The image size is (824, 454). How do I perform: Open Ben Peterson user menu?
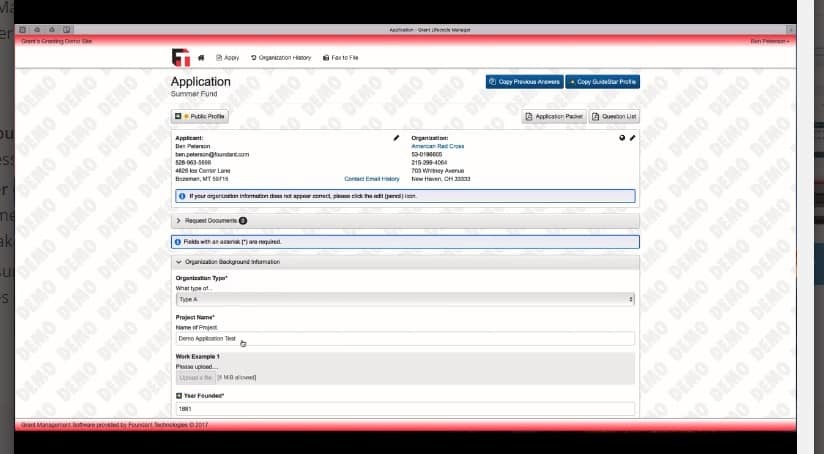click(x=769, y=41)
